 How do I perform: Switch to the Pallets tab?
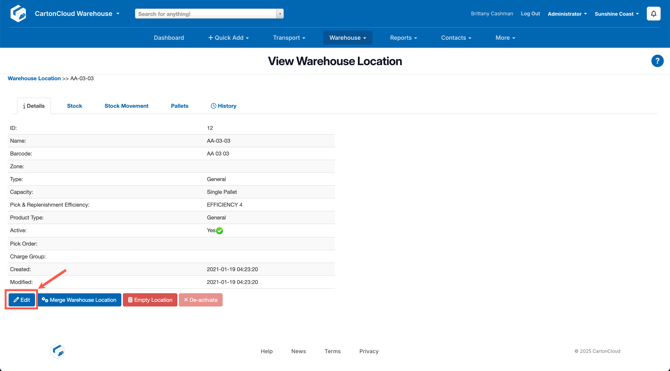click(x=179, y=106)
